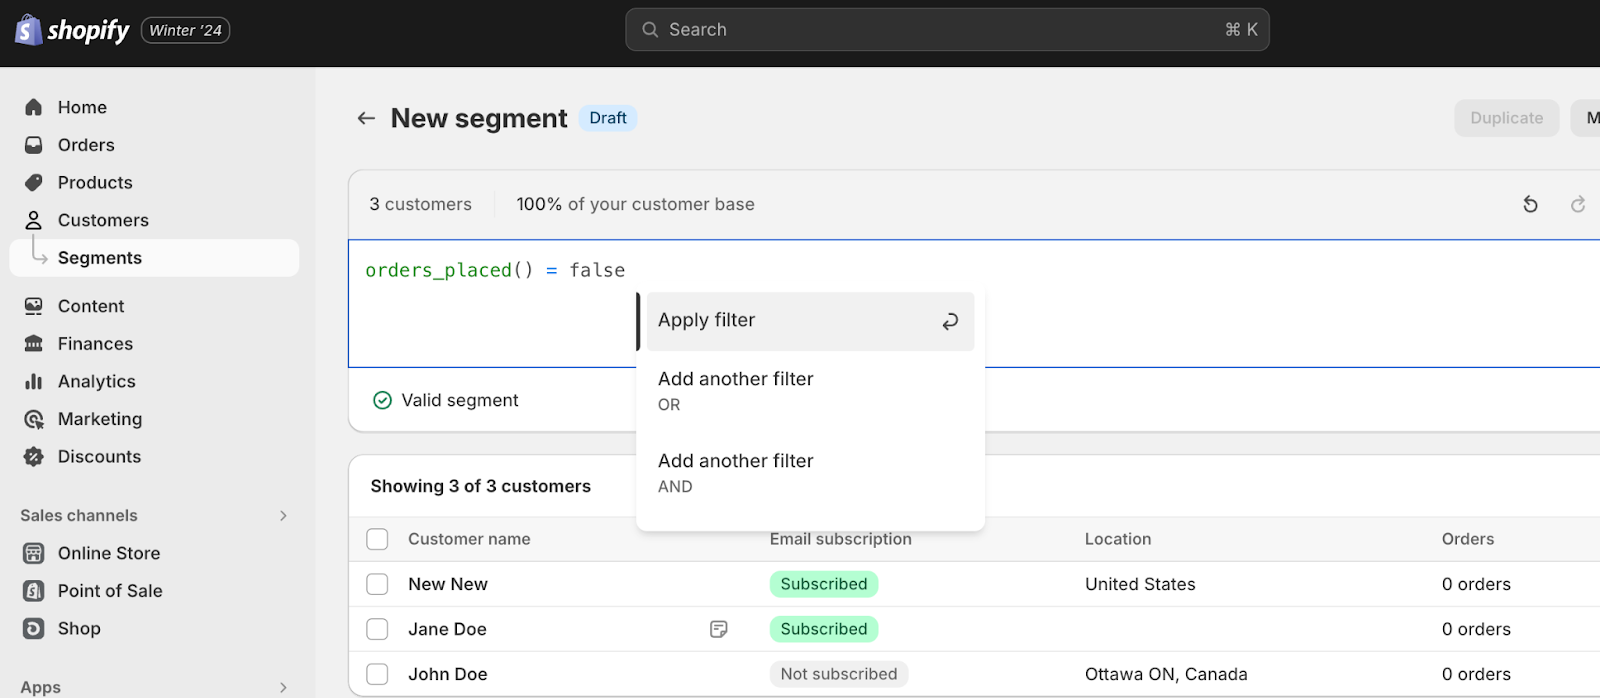Expand the Sales channels section
The image size is (1600, 698).
pyautogui.click(x=283, y=516)
